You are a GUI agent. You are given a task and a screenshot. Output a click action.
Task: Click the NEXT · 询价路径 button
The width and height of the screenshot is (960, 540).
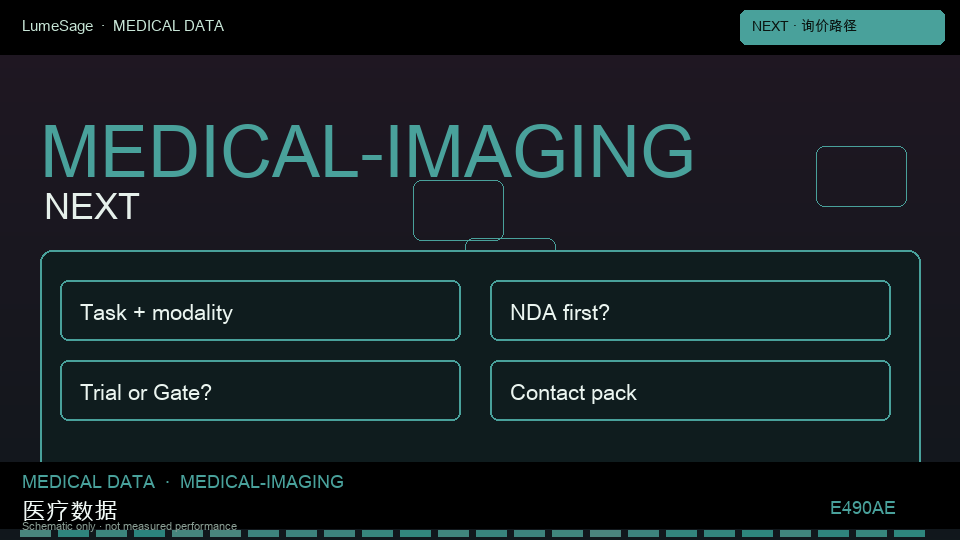[842, 27]
